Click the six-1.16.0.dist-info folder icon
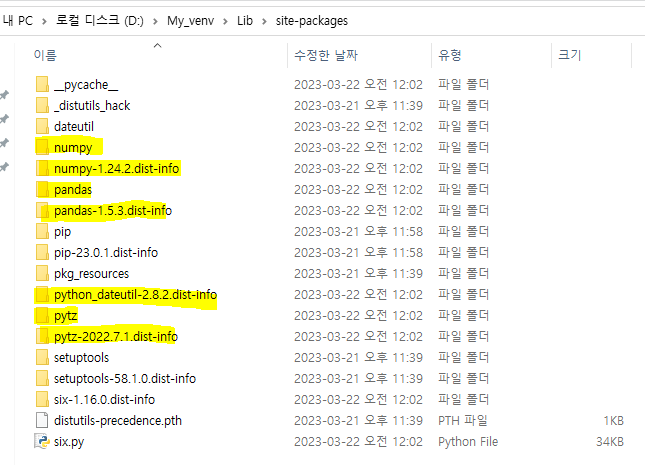 [x=42, y=399]
